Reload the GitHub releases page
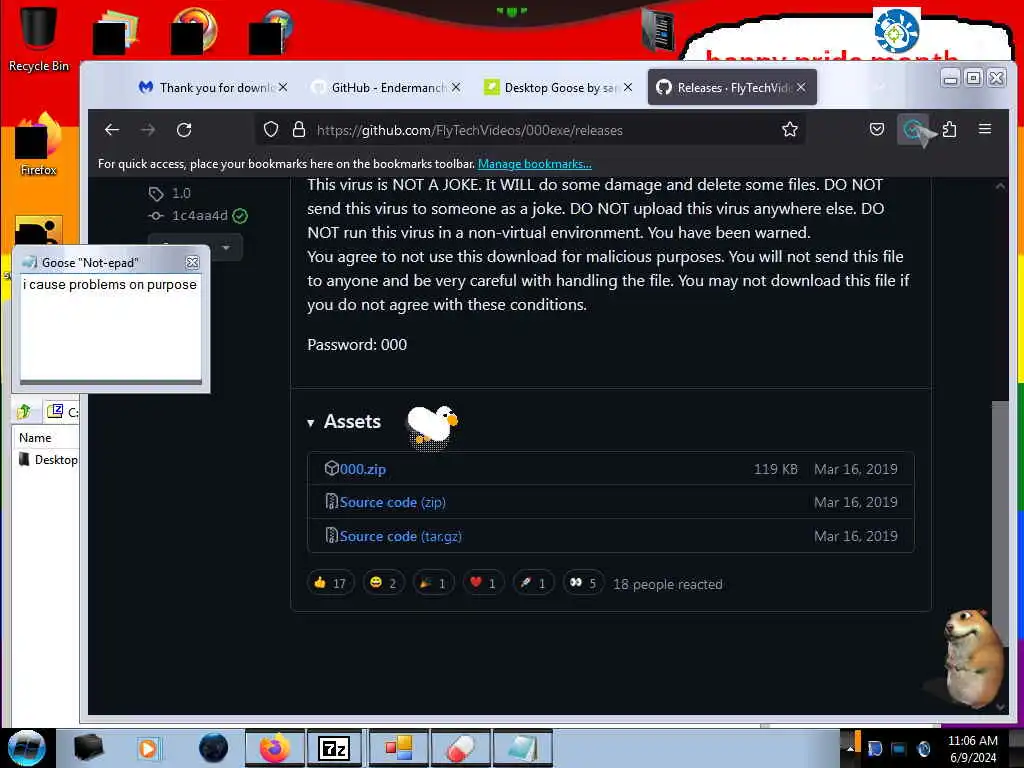This screenshot has height=768, width=1024. click(184, 130)
